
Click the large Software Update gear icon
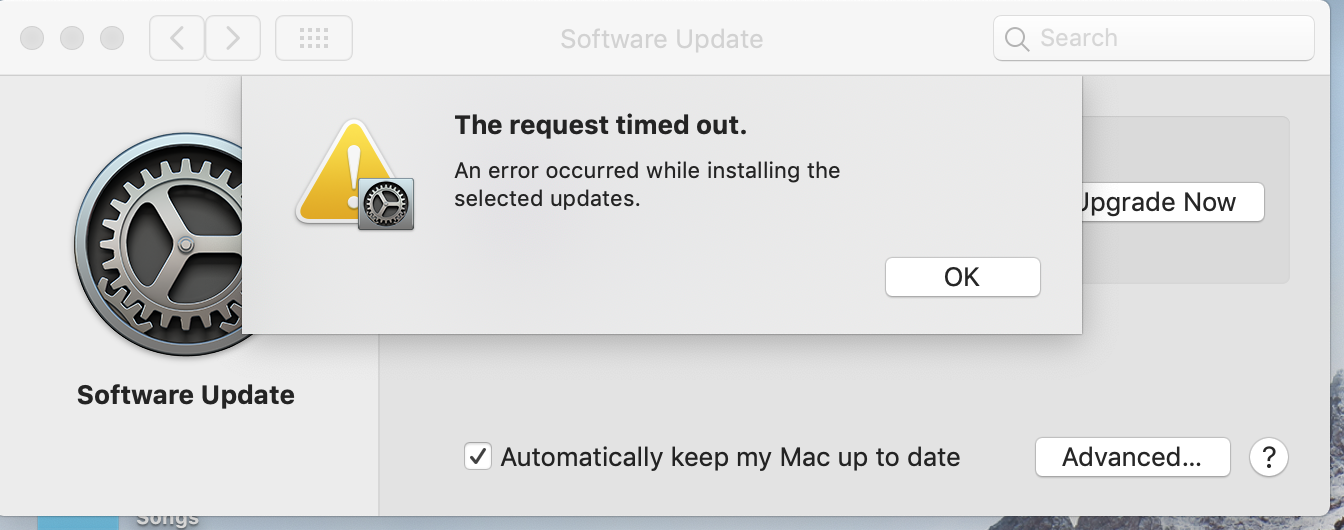[160, 245]
